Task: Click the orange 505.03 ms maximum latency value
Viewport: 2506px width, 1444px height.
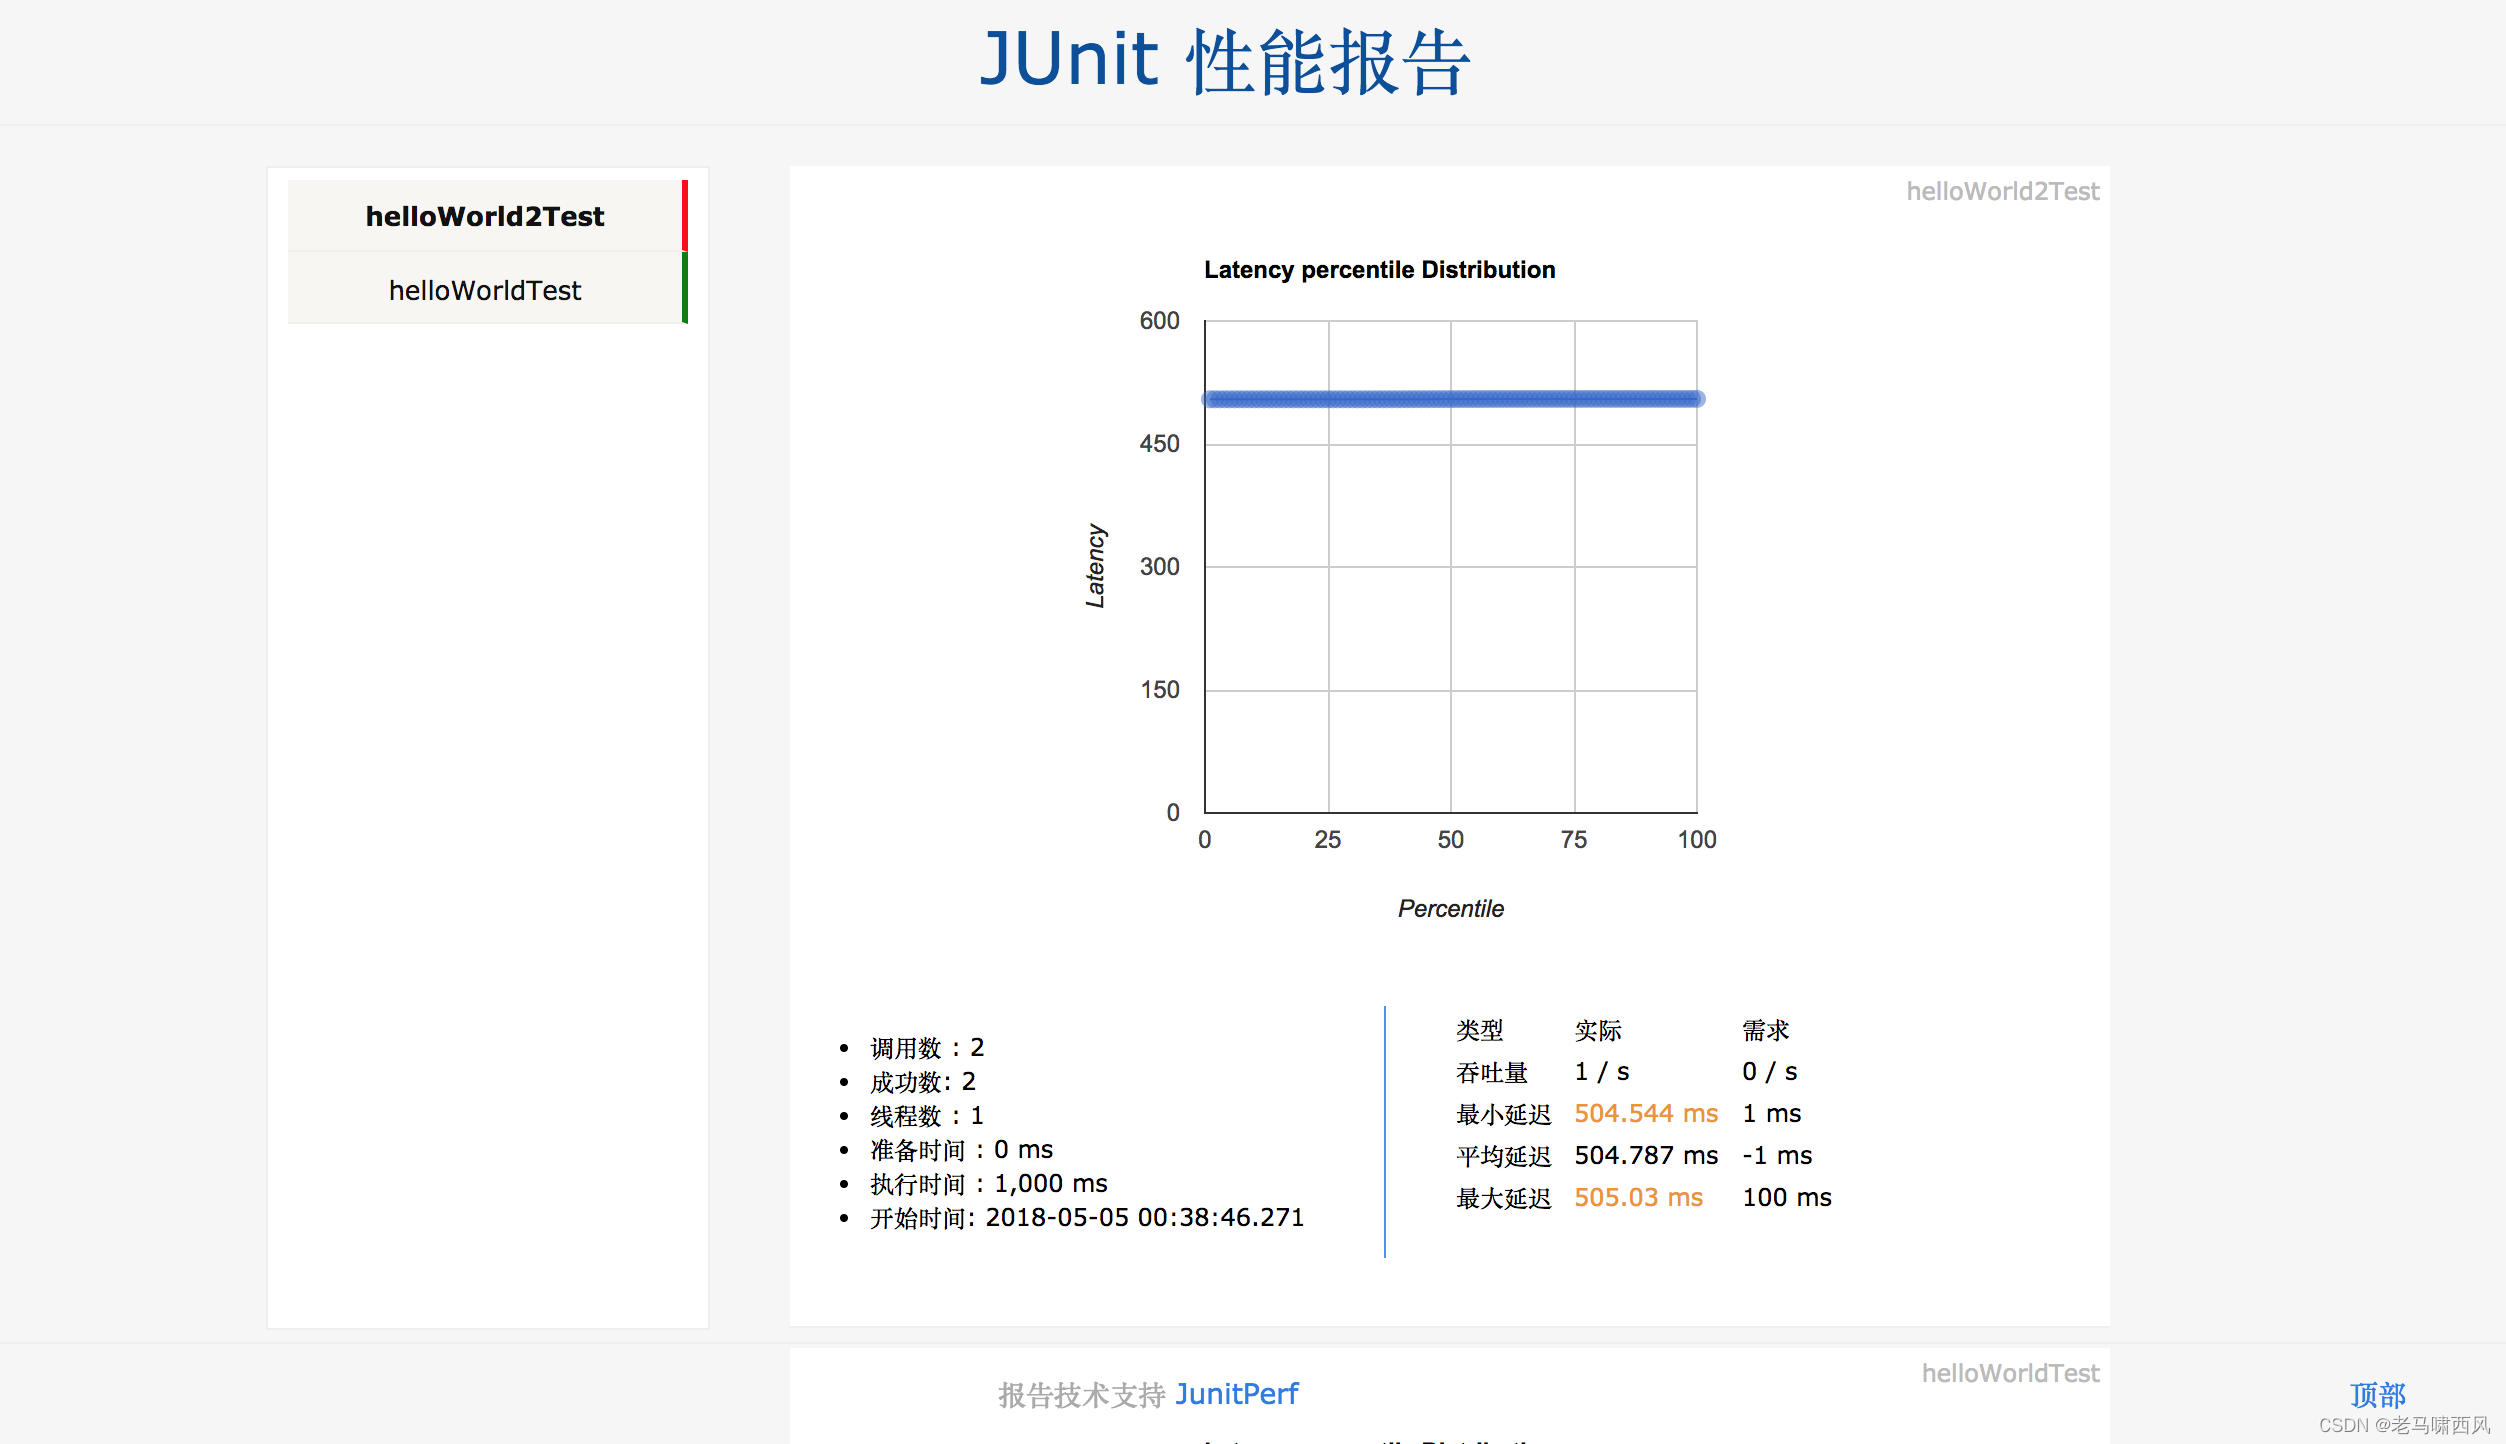Action: 1637,1197
